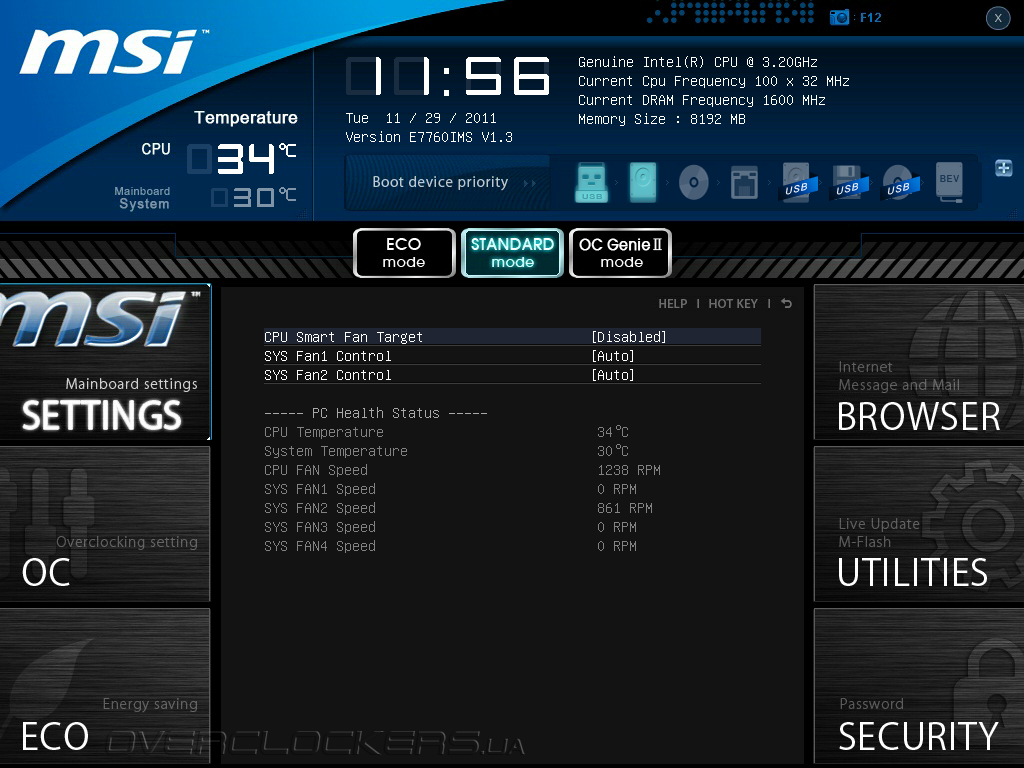
Task: Click the CPU Temperature 34°C status row
Action: tap(447, 432)
